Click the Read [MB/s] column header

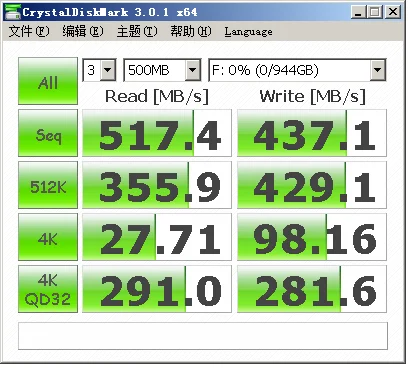(x=157, y=96)
